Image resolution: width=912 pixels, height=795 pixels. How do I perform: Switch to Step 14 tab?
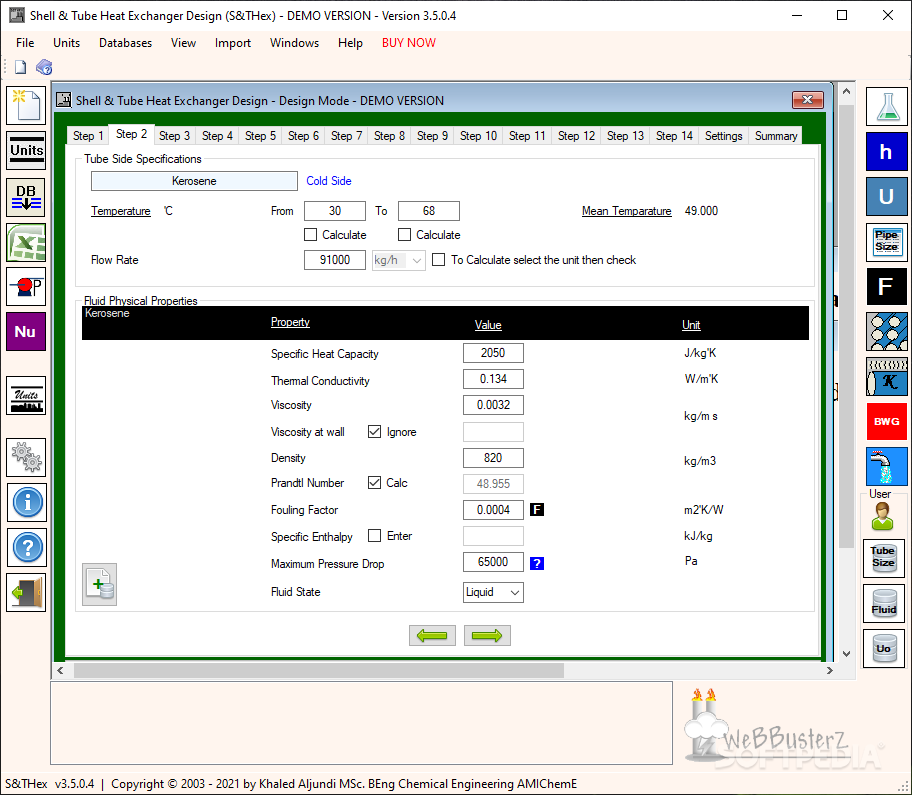[674, 136]
